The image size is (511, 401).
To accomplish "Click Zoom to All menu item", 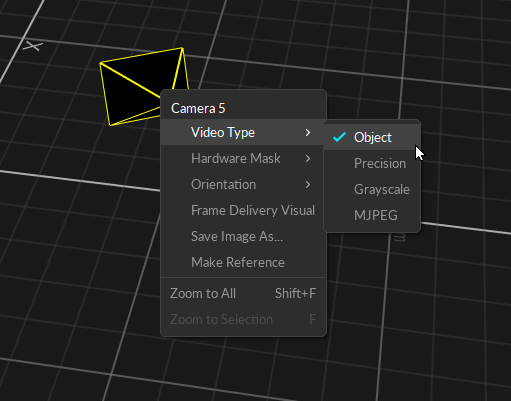I will pyautogui.click(x=243, y=293).
